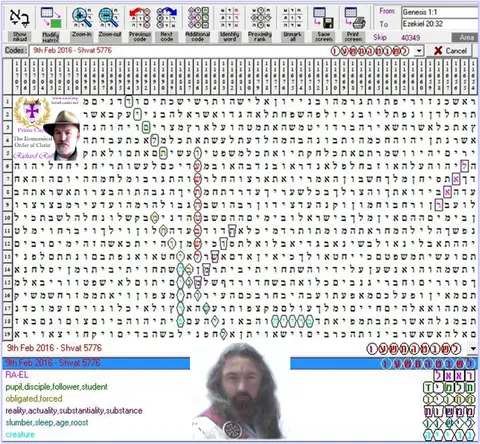This screenshot has width=480, height=444.
Task: Open the Modify matrix tool
Action: click(51, 24)
